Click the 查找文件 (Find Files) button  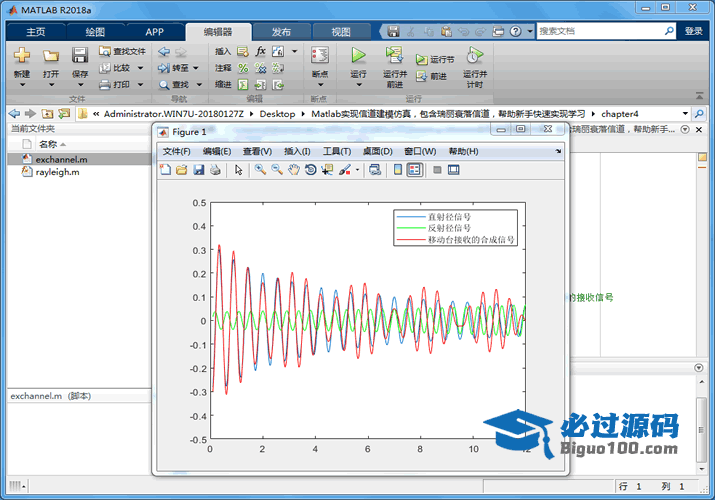click(x=122, y=51)
